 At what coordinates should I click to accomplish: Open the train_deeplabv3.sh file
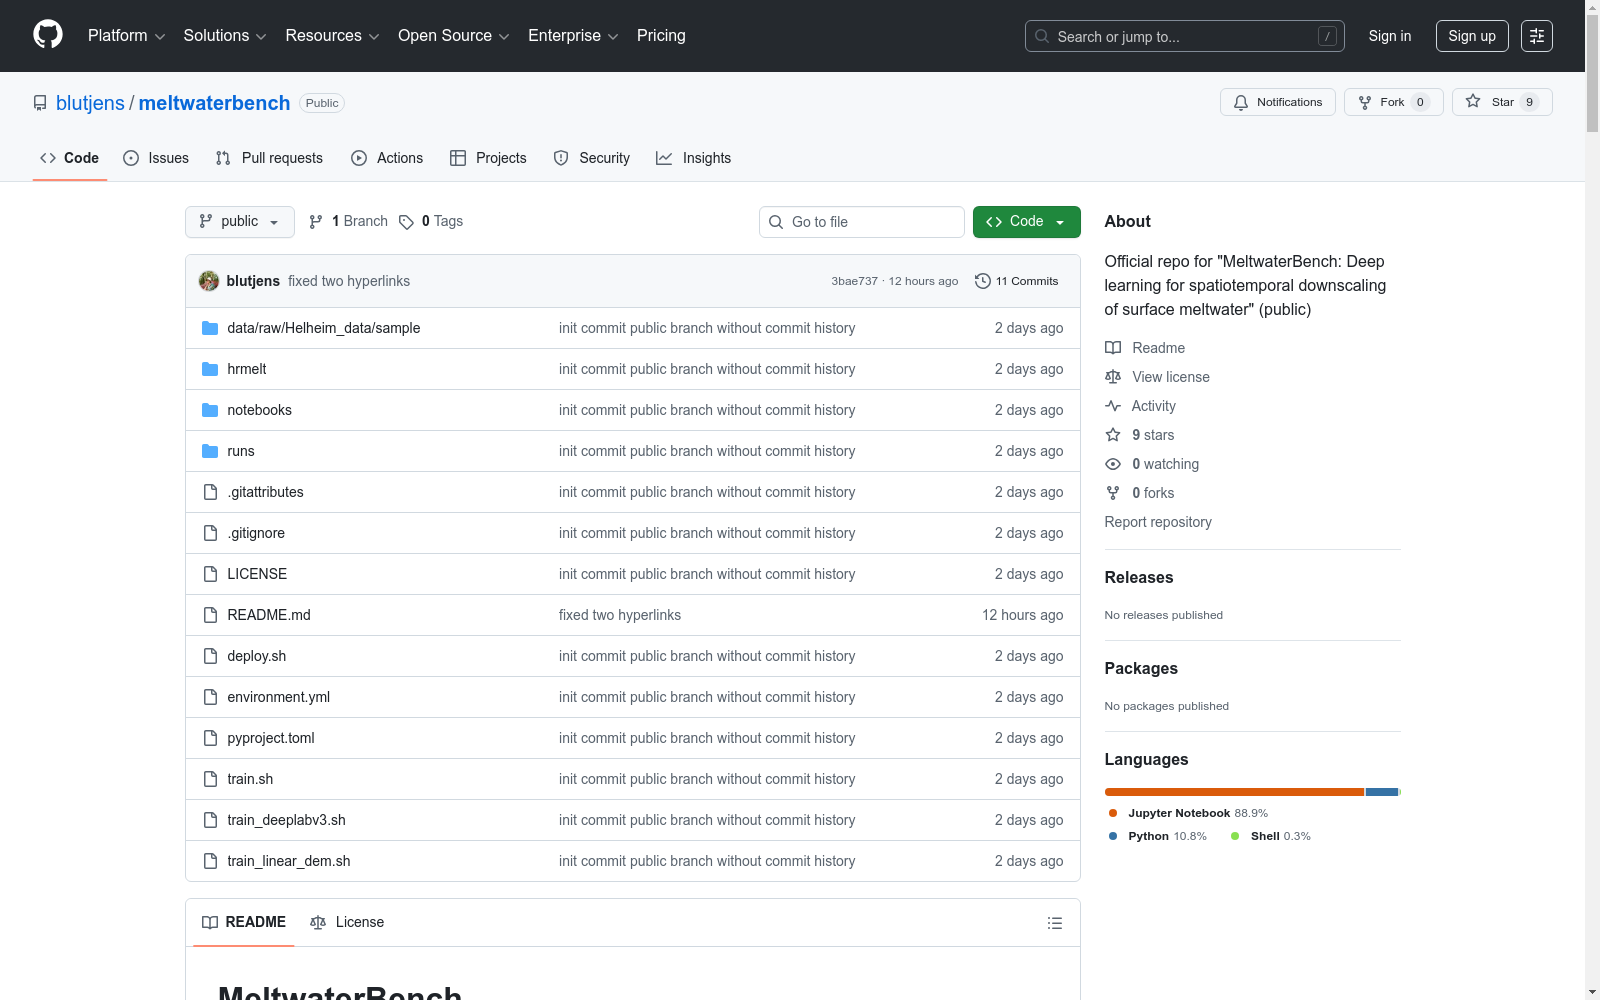tap(287, 820)
